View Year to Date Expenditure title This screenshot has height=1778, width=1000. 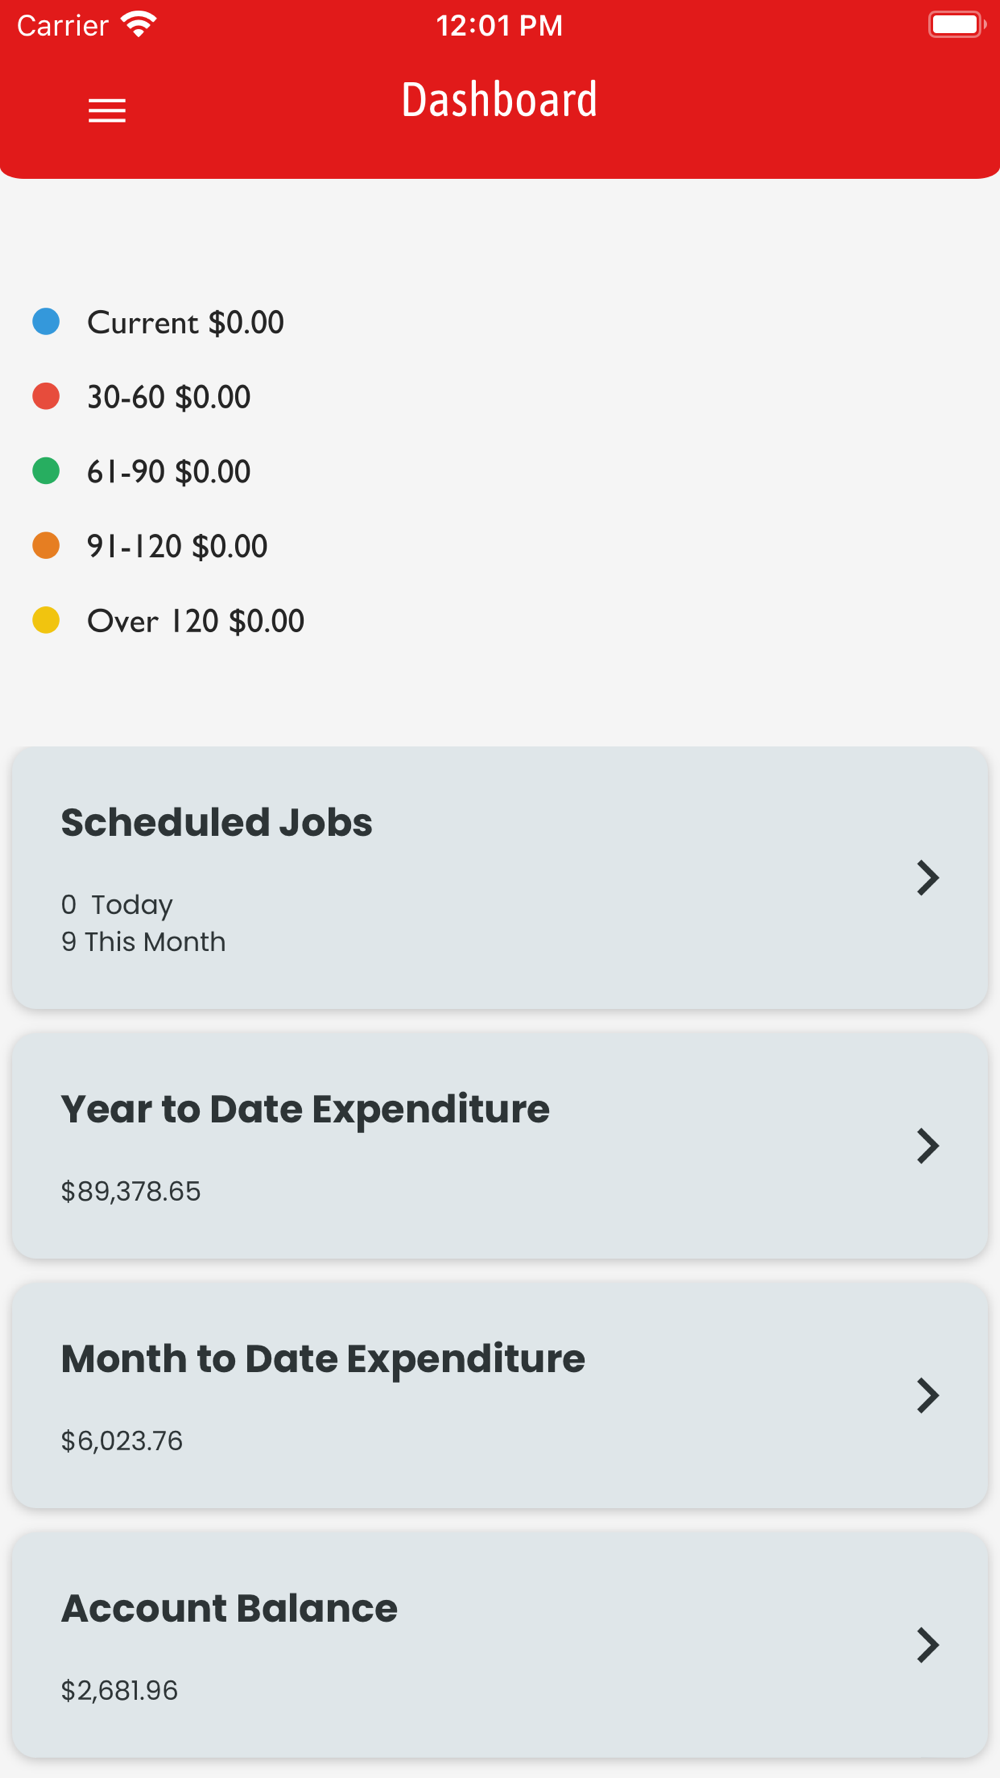pos(305,1109)
